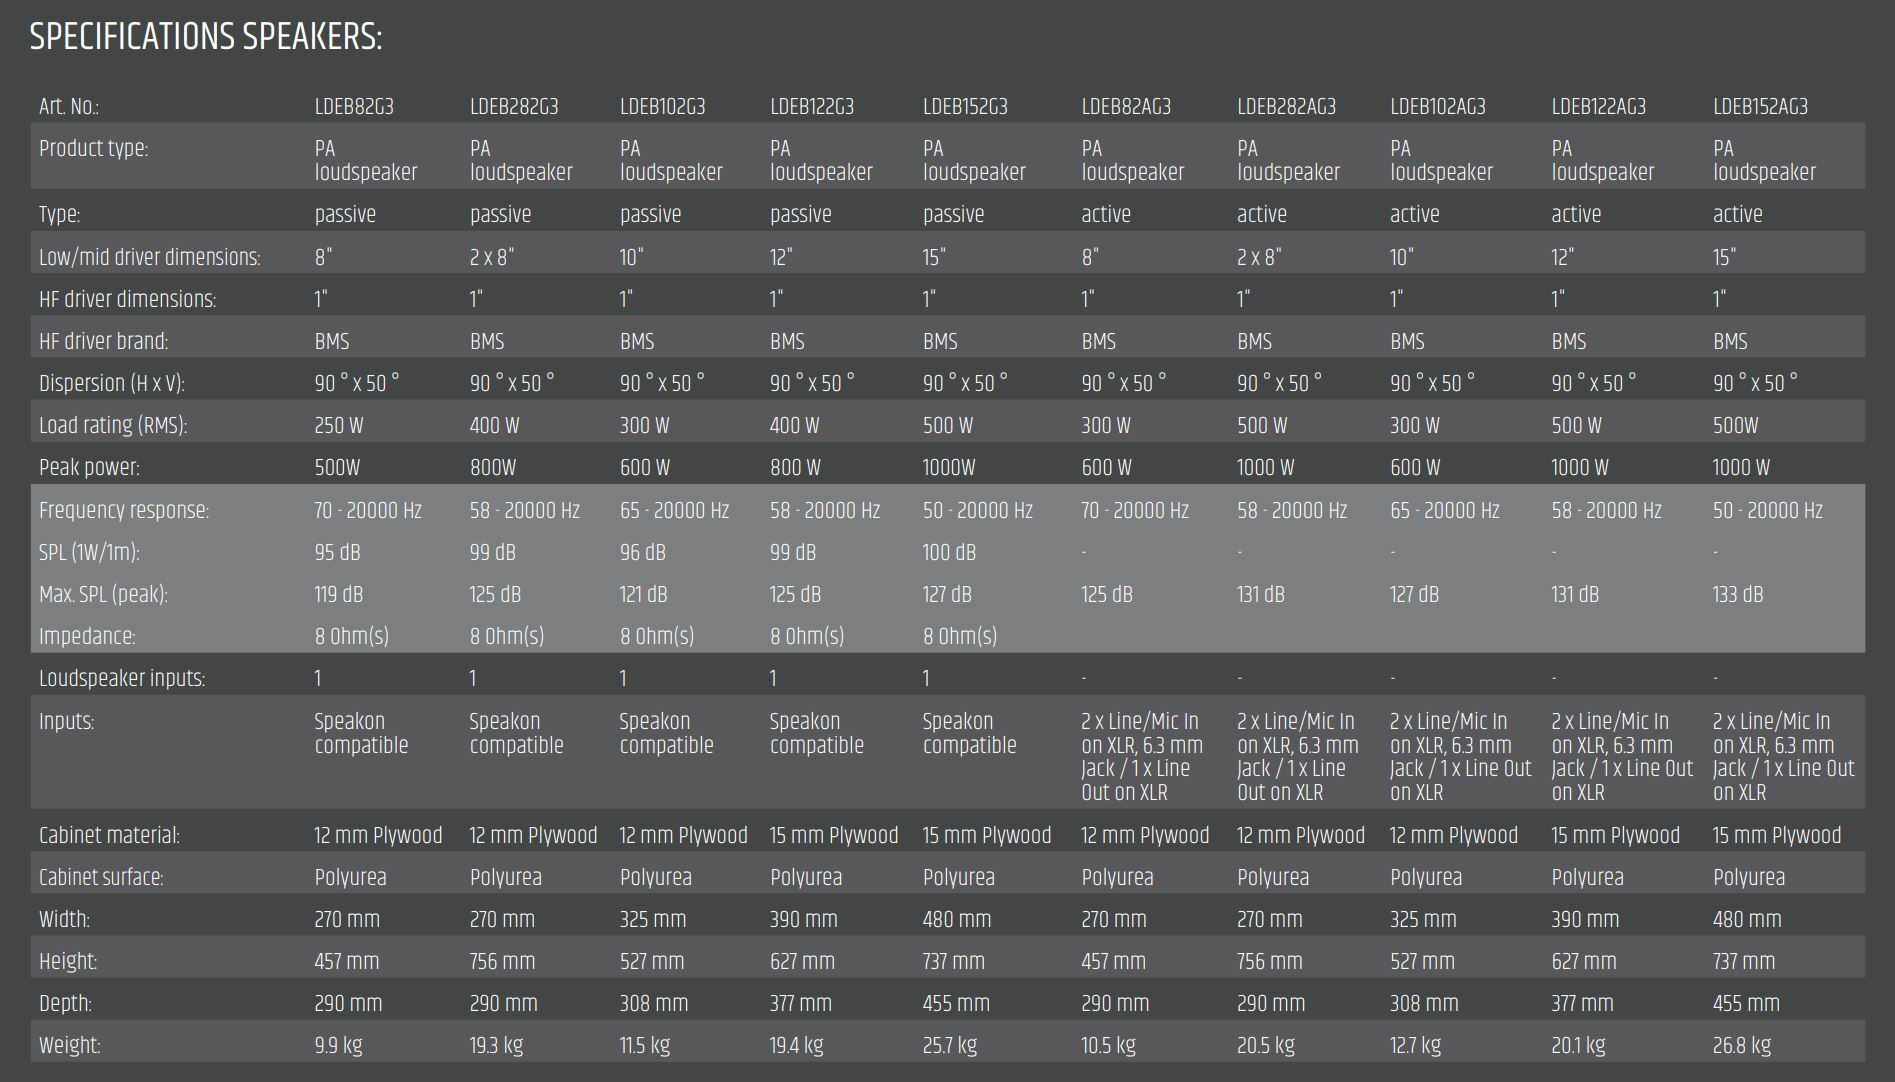Select the 9.9 kg weight value
Viewport: 1895px width, 1082px height.
coord(338,1046)
